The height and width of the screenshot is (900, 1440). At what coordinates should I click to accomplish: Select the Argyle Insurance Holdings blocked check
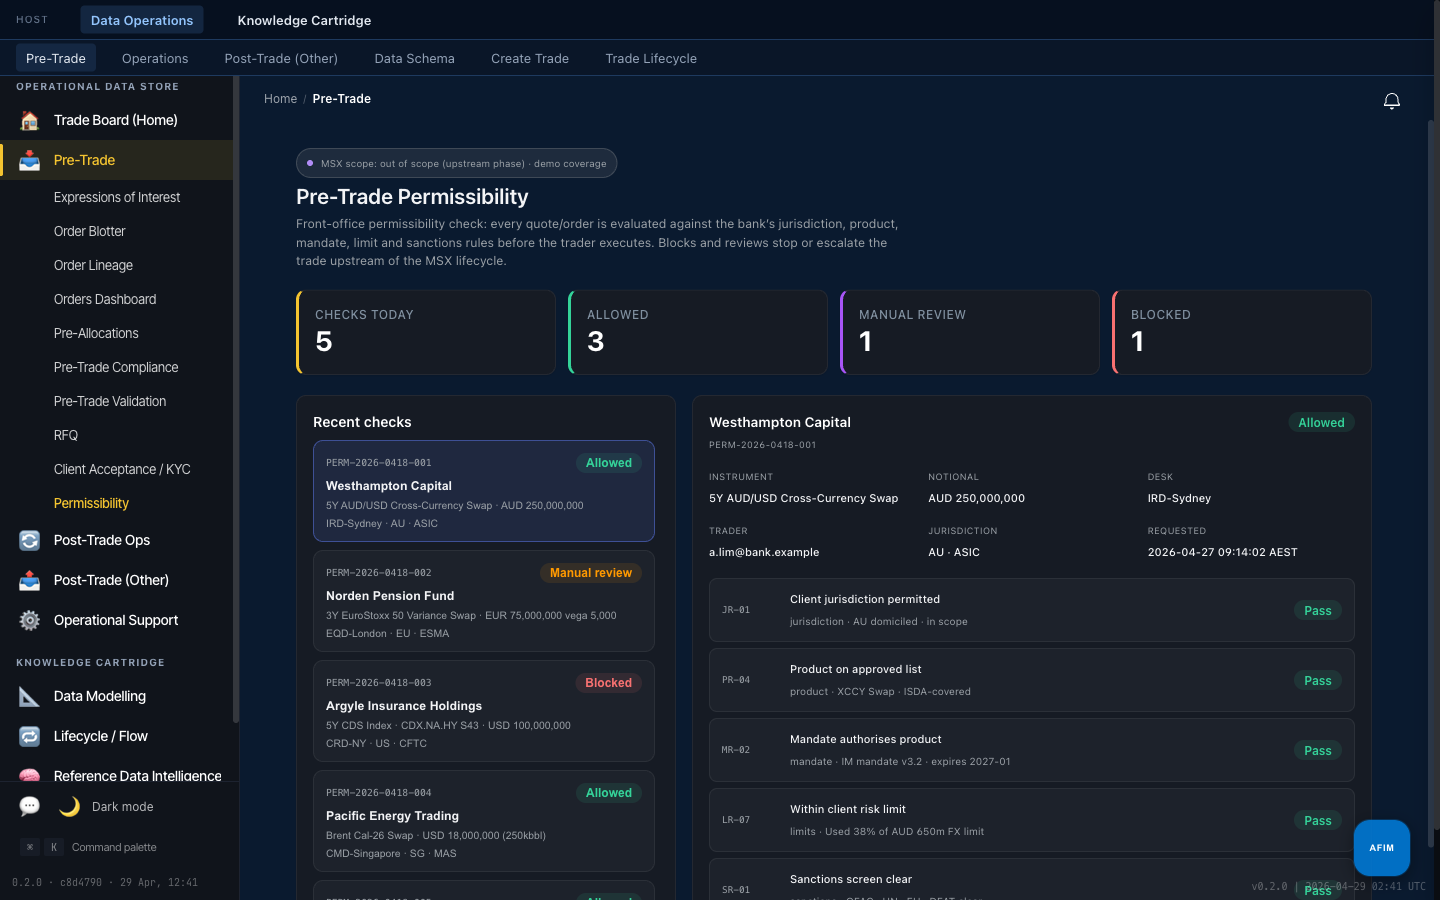[484, 711]
